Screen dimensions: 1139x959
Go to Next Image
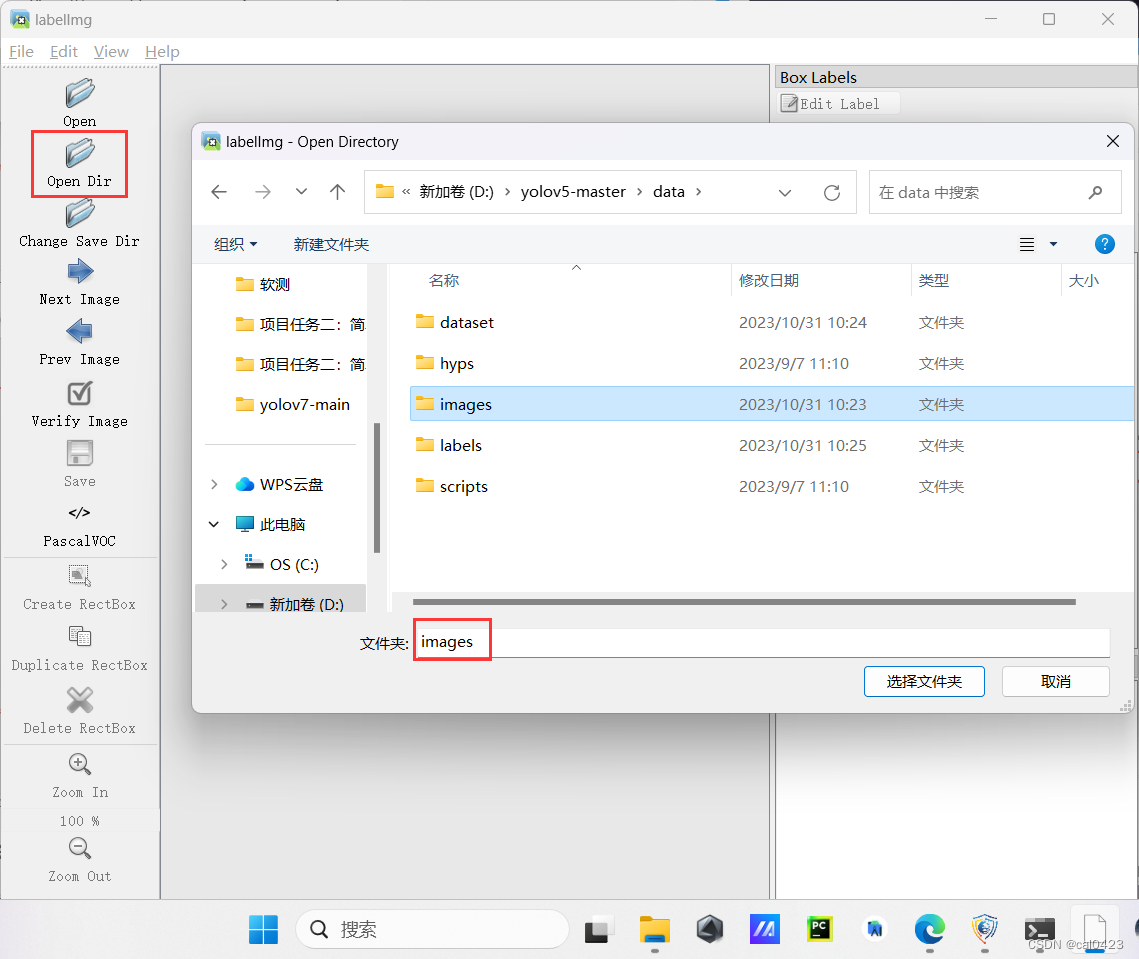click(x=79, y=283)
